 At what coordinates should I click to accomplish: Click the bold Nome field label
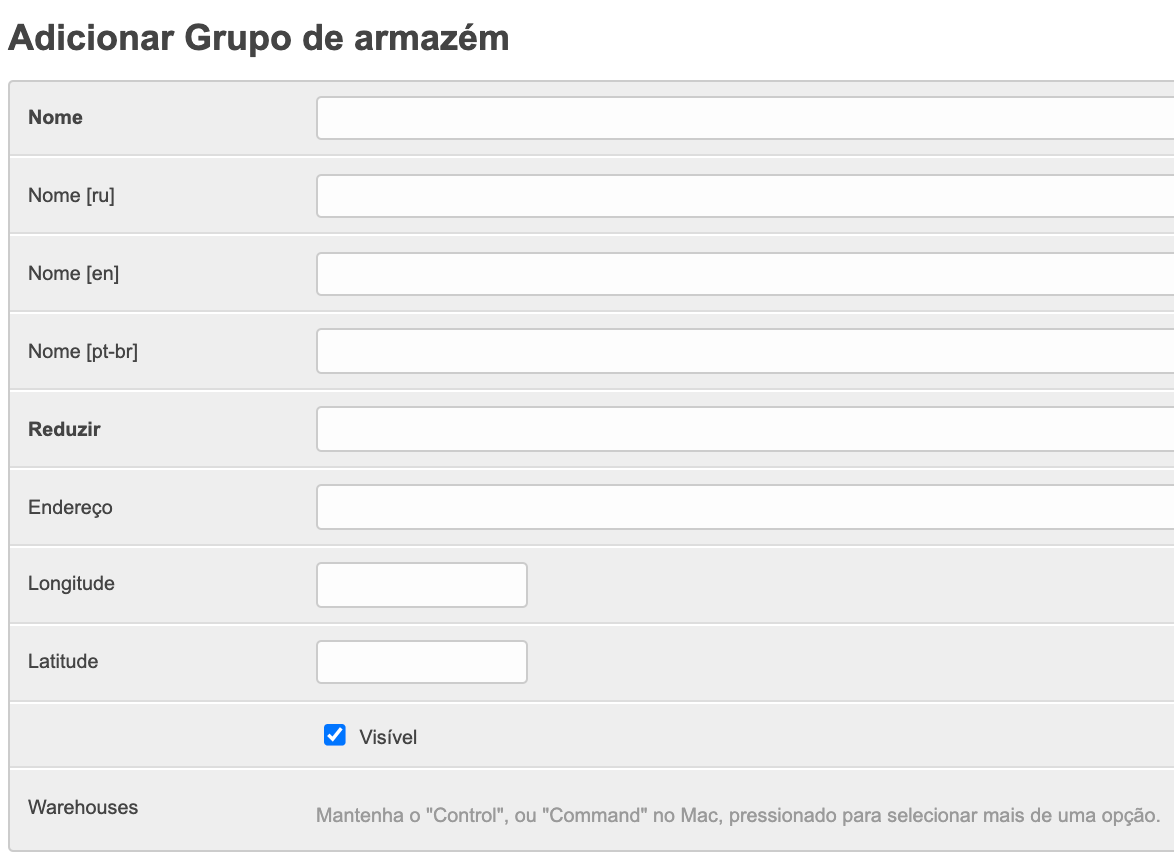pyautogui.click(x=55, y=117)
